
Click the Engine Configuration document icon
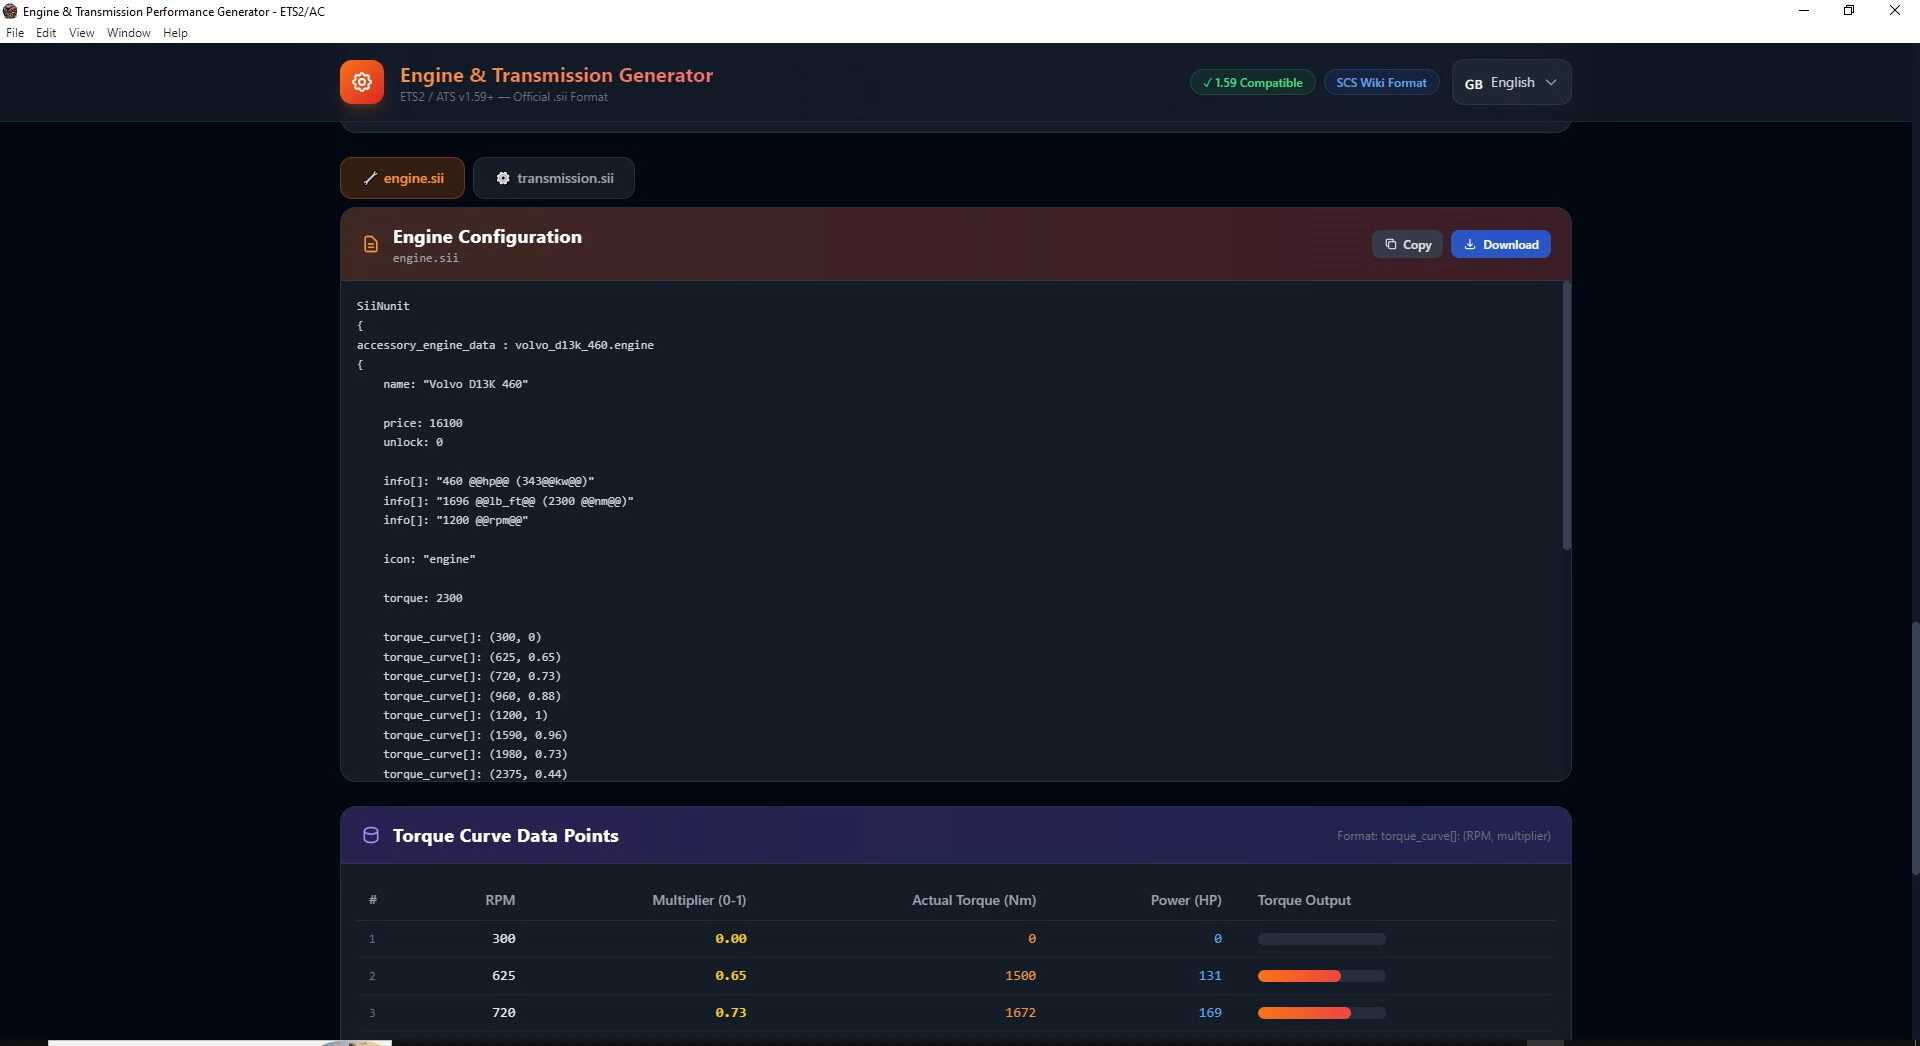370,244
